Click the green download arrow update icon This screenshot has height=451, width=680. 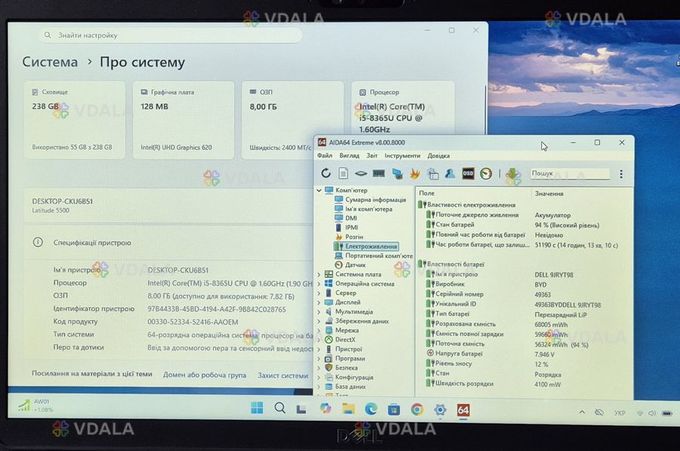[513, 175]
